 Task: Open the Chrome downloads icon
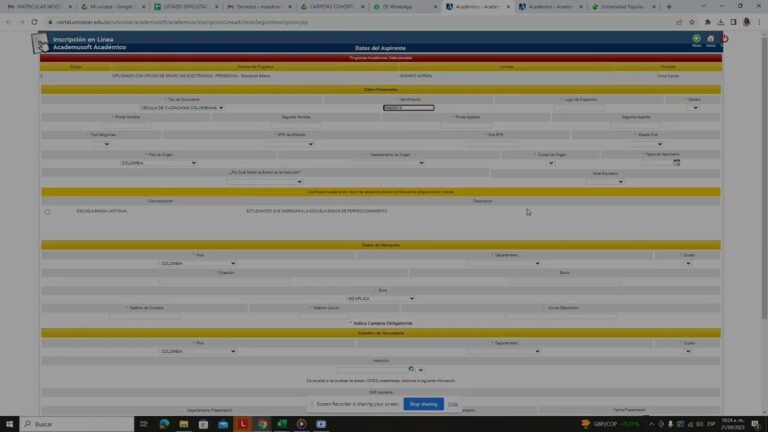tap(720, 22)
